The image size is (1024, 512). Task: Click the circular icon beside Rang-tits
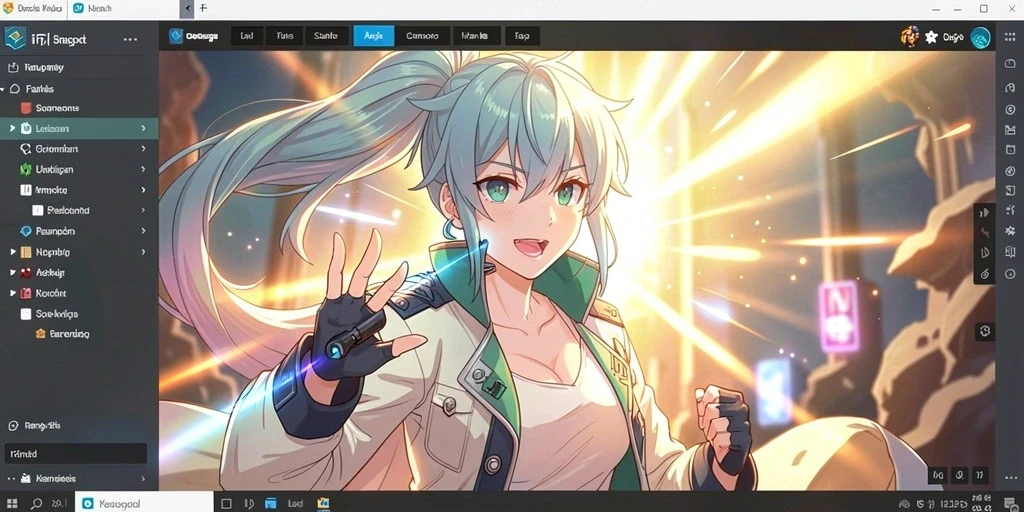[12, 426]
